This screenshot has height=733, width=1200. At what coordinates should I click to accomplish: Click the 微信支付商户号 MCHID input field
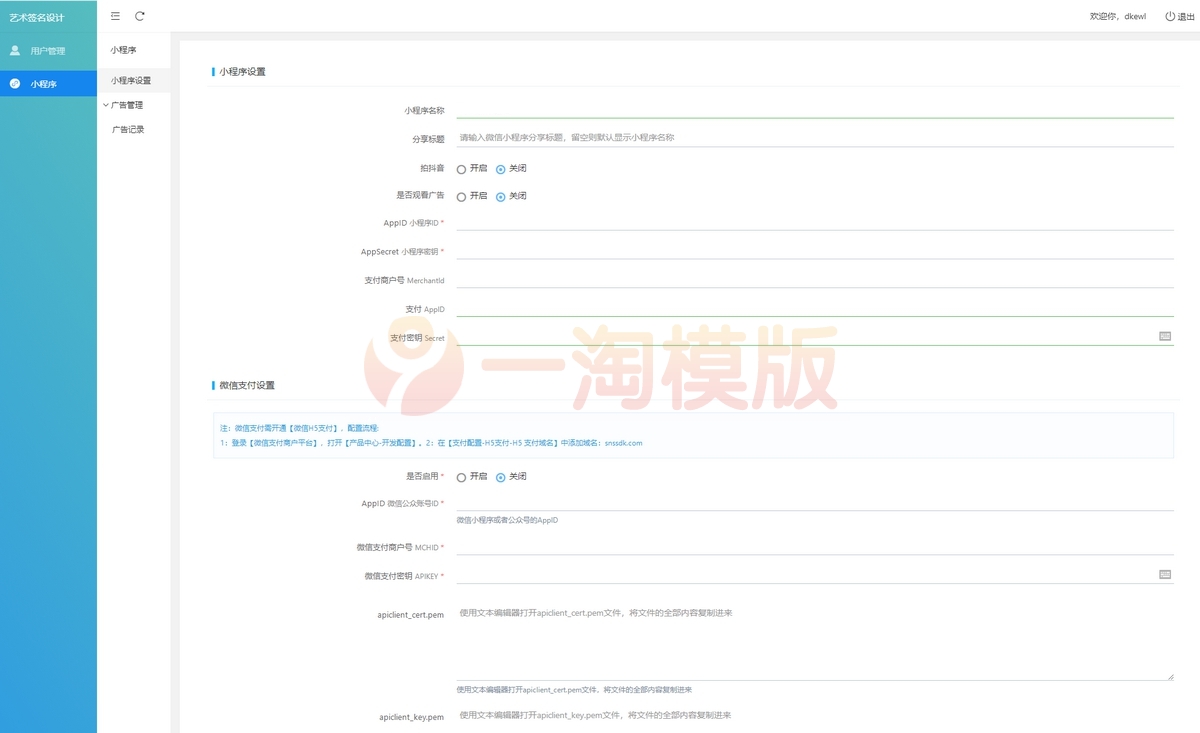[815, 547]
